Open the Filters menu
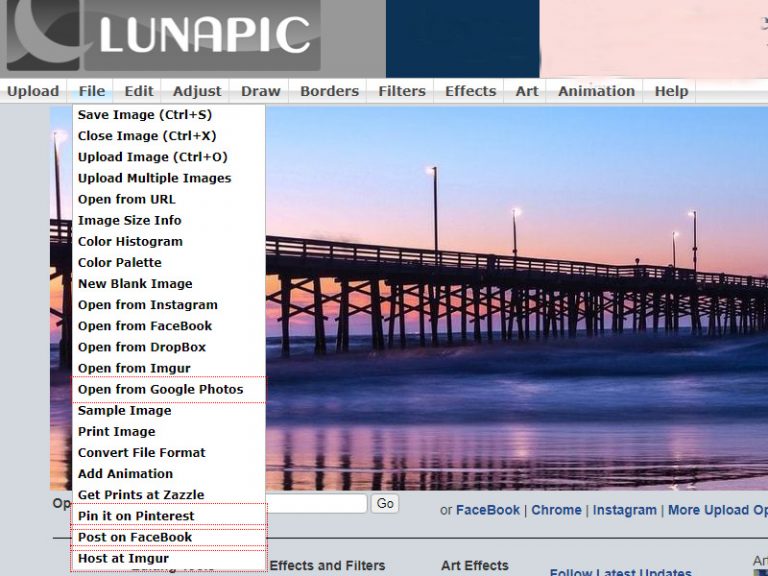The width and height of the screenshot is (768, 576). pyautogui.click(x=402, y=91)
